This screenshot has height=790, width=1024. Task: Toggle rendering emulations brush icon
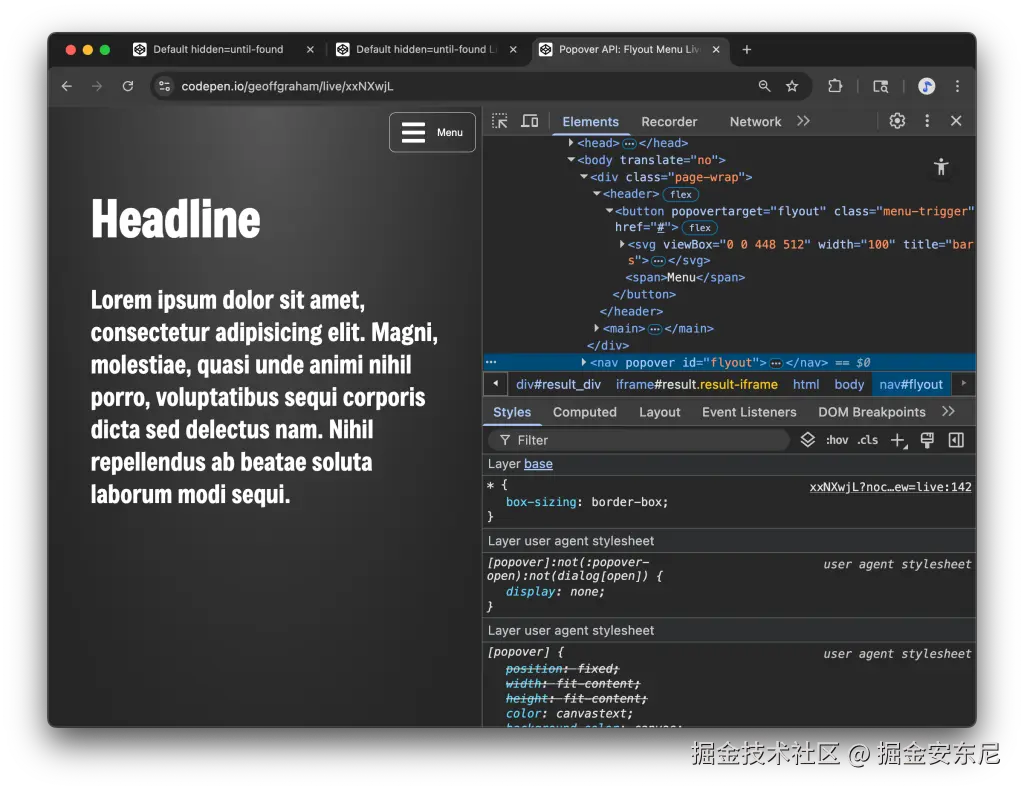click(x=927, y=440)
